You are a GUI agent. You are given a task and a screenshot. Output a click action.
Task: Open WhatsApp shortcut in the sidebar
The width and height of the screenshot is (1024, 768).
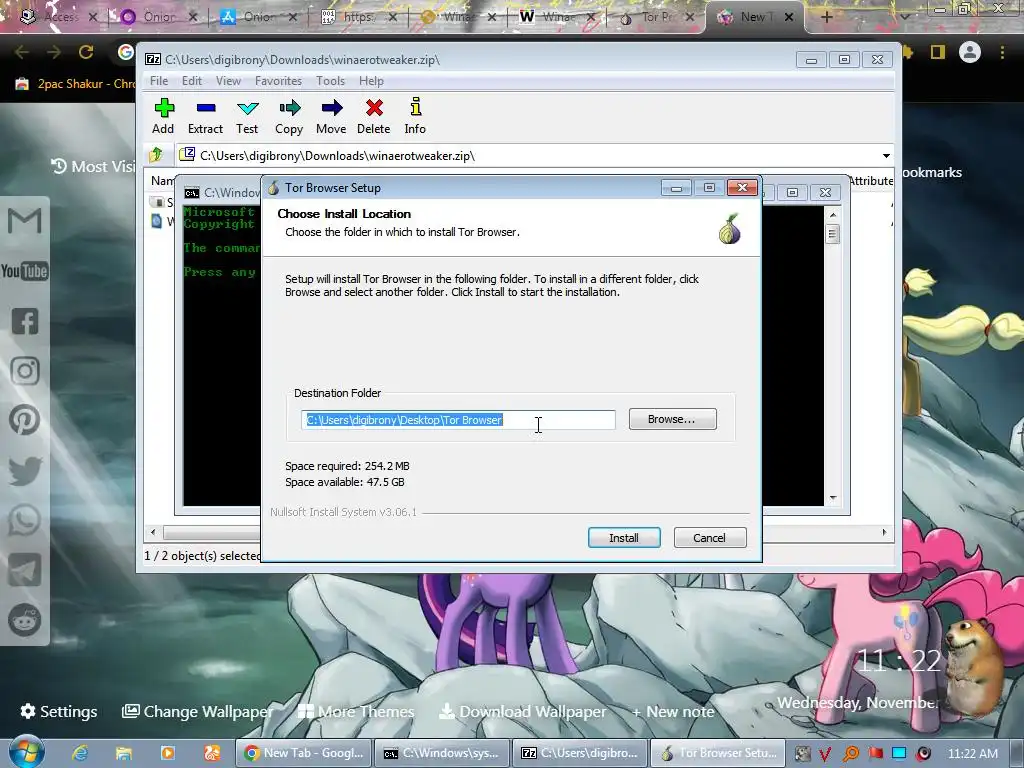[x=25, y=520]
